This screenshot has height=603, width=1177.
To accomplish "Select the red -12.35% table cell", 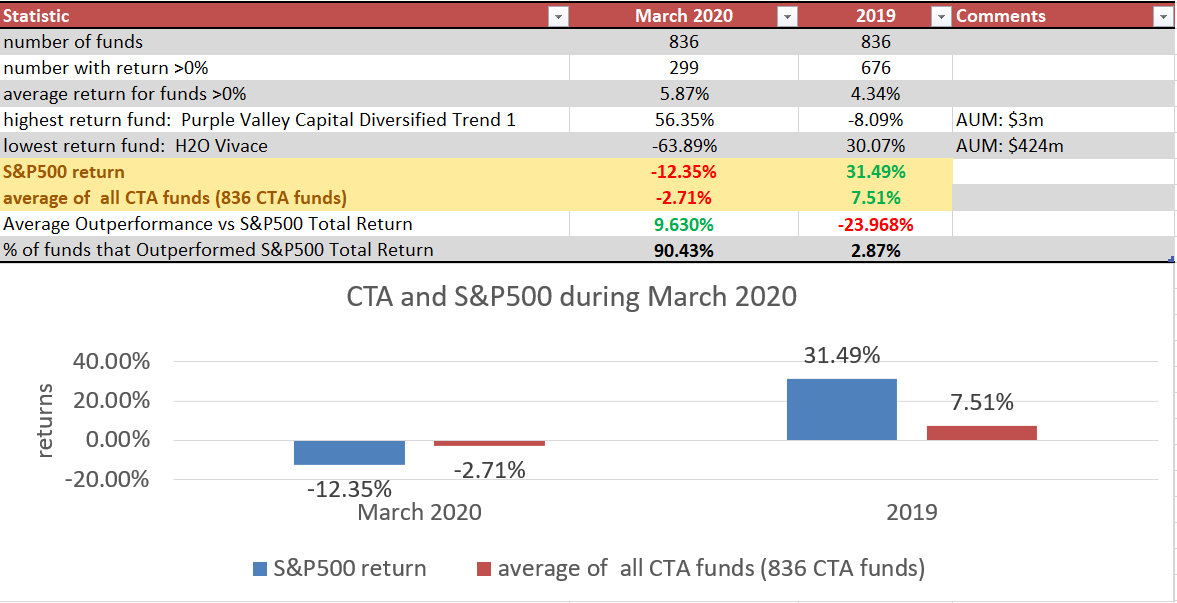I will (684, 172).
